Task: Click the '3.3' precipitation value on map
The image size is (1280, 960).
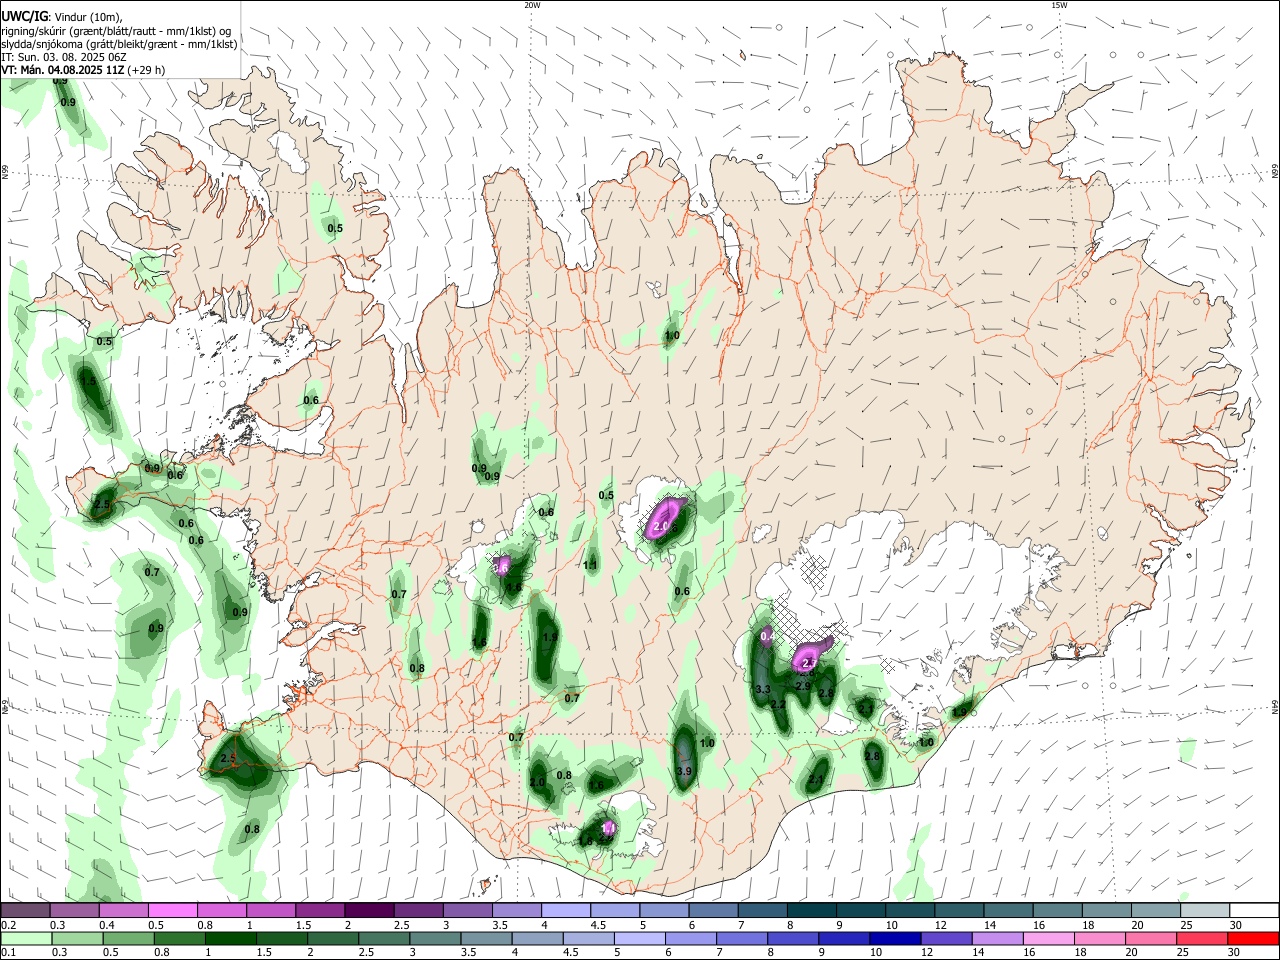Action: (x=763, y=690)
